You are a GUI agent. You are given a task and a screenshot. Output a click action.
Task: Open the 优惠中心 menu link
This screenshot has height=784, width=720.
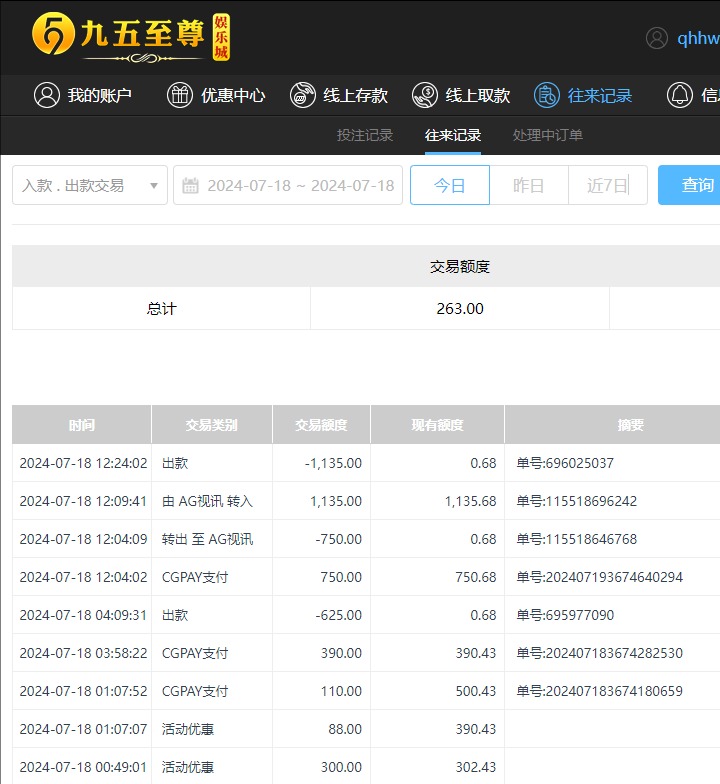[x=233, y=95]
